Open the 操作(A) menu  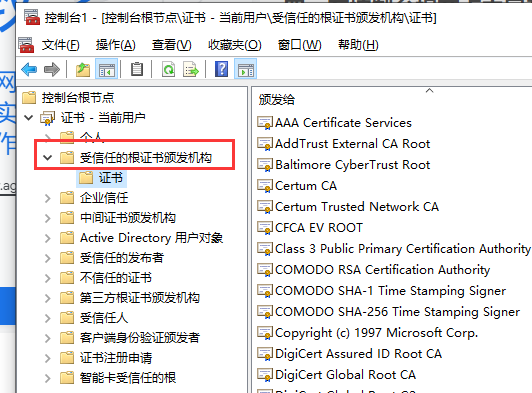point(115,45)
